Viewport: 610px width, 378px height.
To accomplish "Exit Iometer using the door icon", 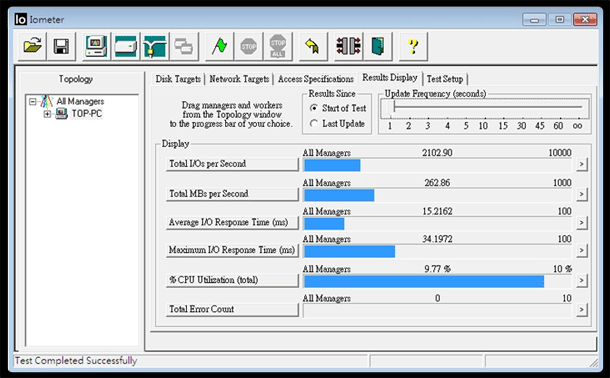I will click(377, 46).
